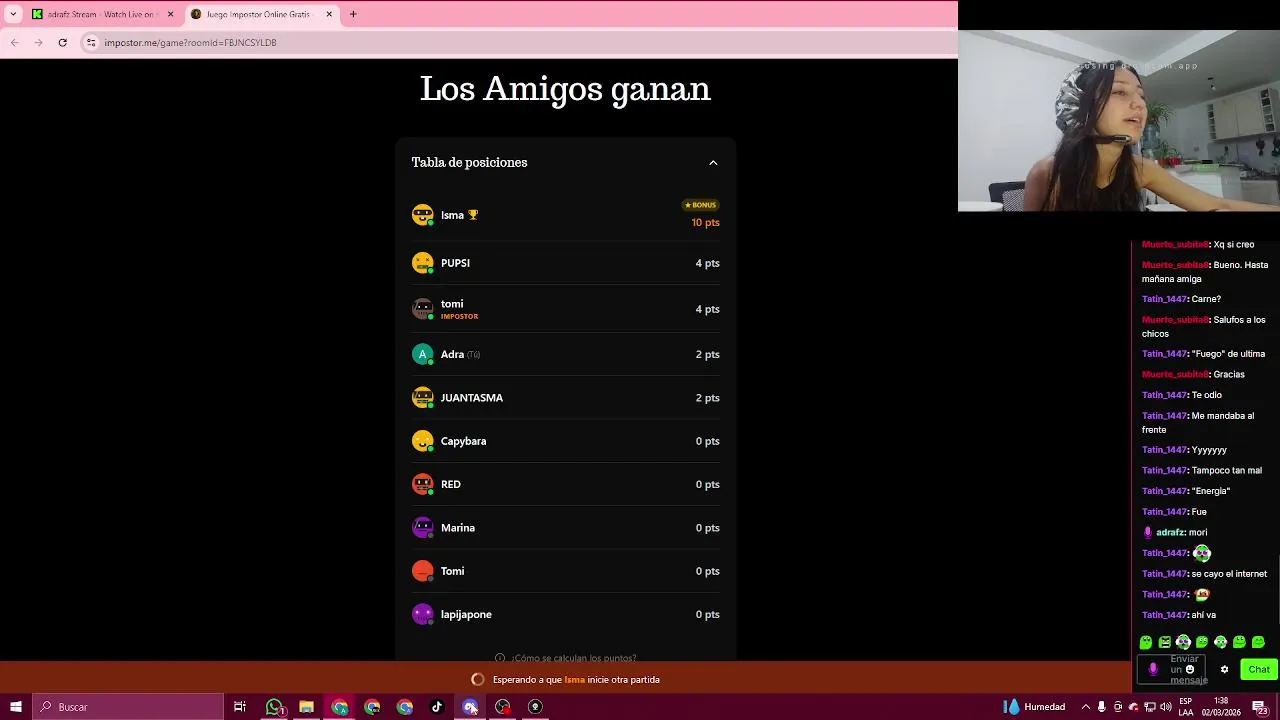Click the Buscar taskbar search box
The height and width of the screenshot is (720, 1280).
[127, 707]
